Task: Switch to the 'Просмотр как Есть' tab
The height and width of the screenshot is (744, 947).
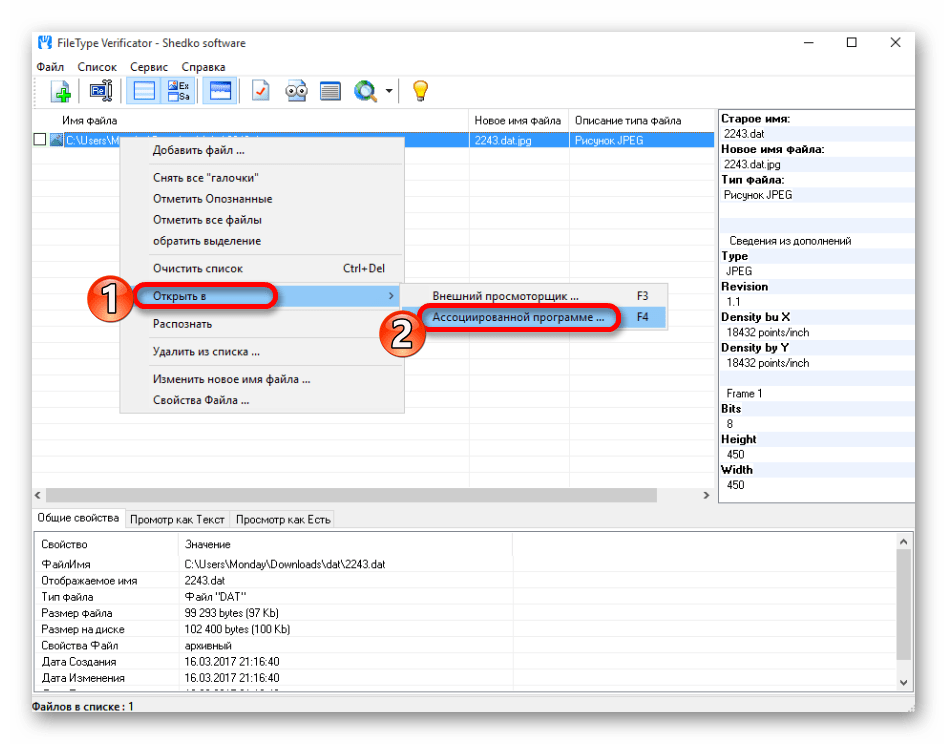Action: point(283,519)
